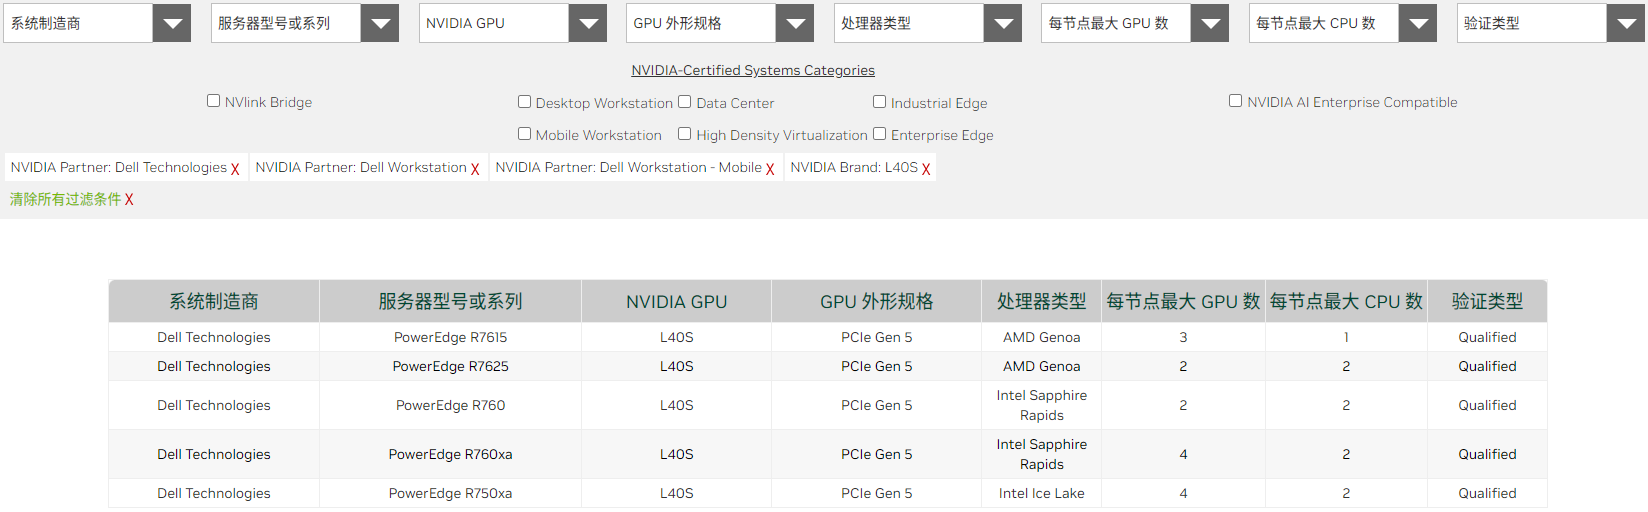Sort by 每节点最大 GPU 数 header
The width and height of the screenshot is (1648, 512).
tap(1183, 301)
